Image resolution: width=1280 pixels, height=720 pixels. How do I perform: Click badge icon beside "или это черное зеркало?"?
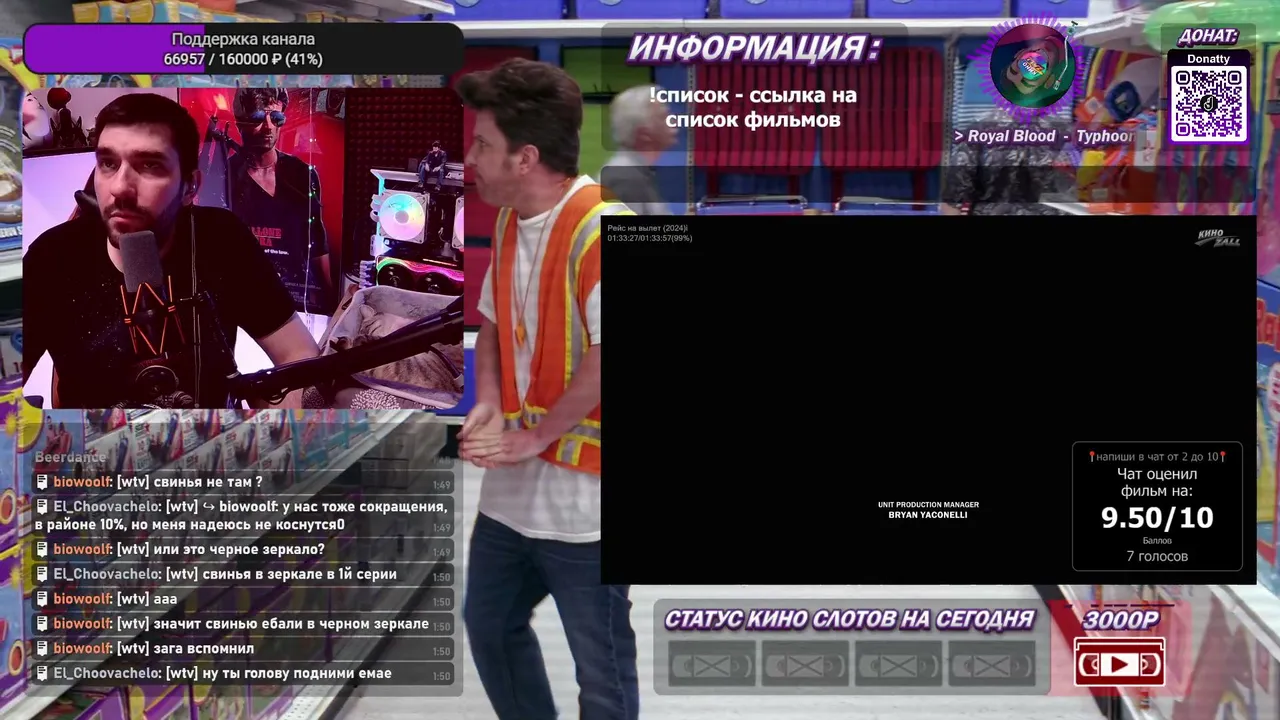(42, 550)
